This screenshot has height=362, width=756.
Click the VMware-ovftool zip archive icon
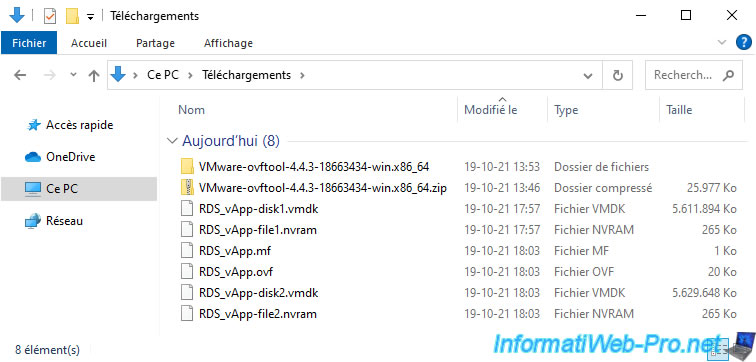pos(187,188)
